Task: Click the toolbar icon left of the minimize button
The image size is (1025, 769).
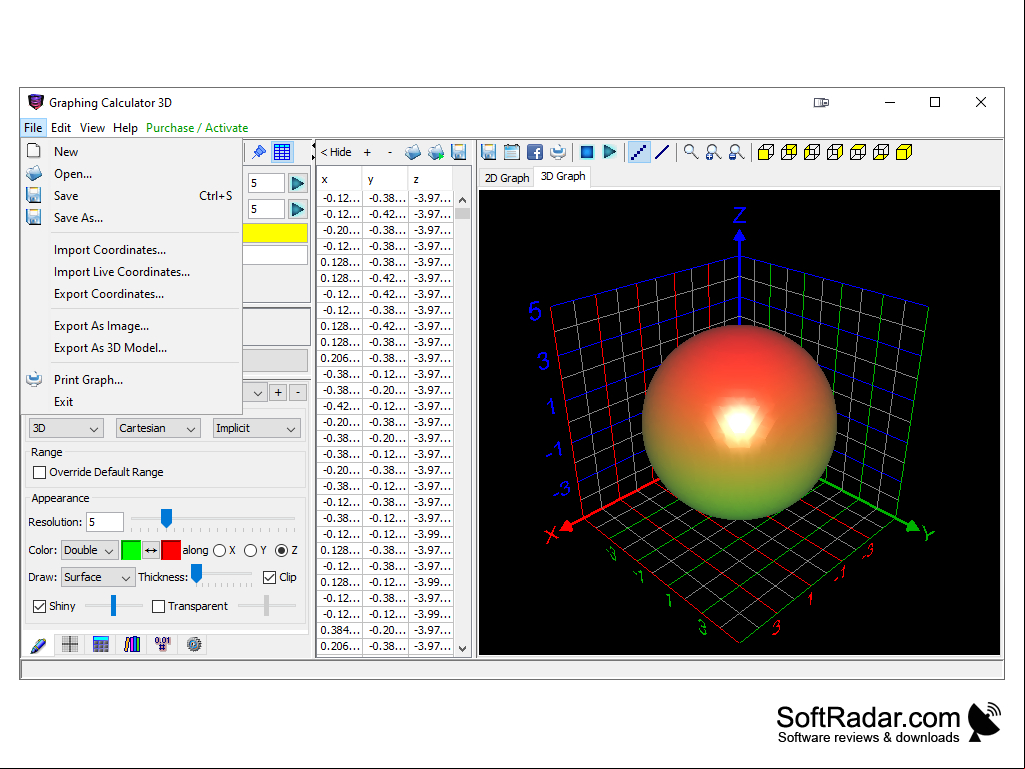Action: click(822, 103)
